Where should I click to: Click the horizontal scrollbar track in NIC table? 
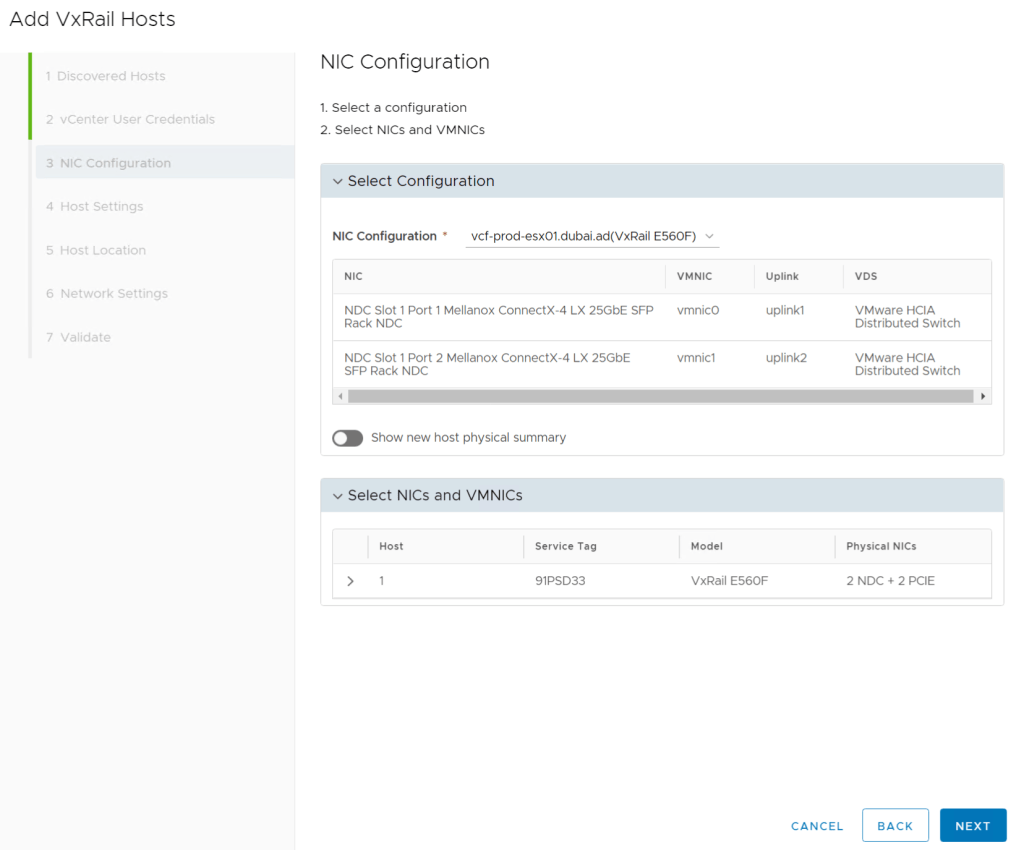[660, 397]
